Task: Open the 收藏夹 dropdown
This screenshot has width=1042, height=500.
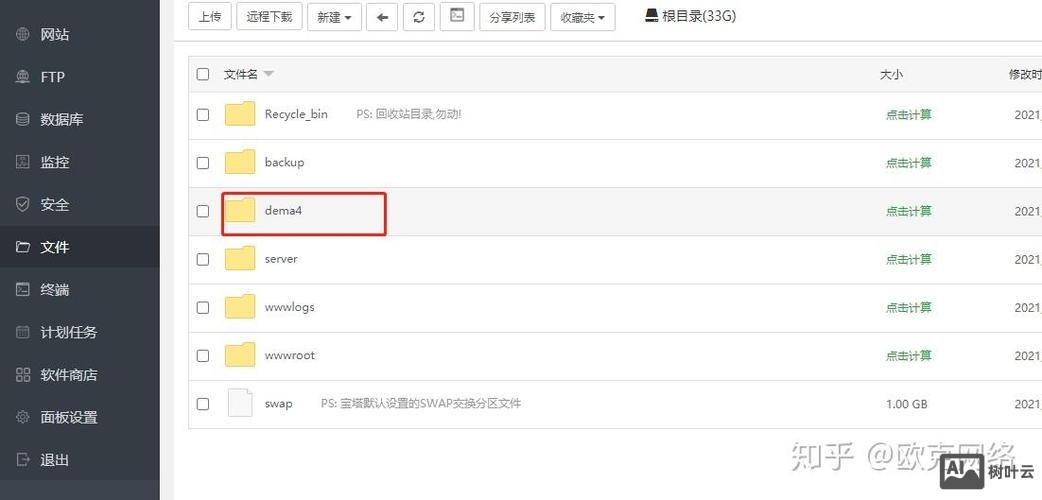Action: 583,17
